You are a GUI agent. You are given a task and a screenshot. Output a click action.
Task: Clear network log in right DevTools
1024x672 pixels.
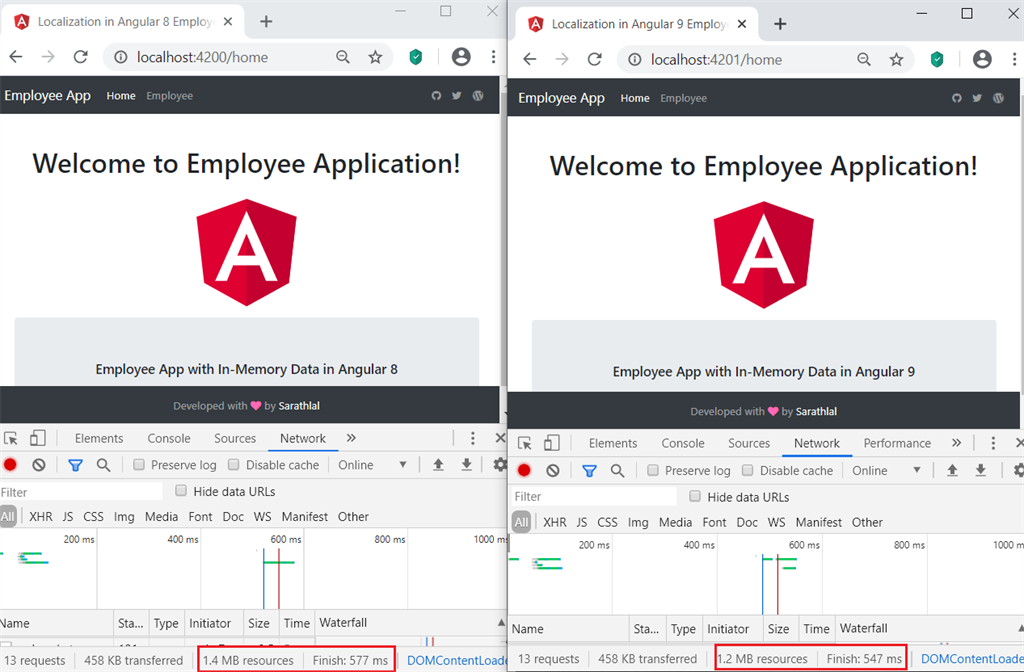click(x=553, y=470)
